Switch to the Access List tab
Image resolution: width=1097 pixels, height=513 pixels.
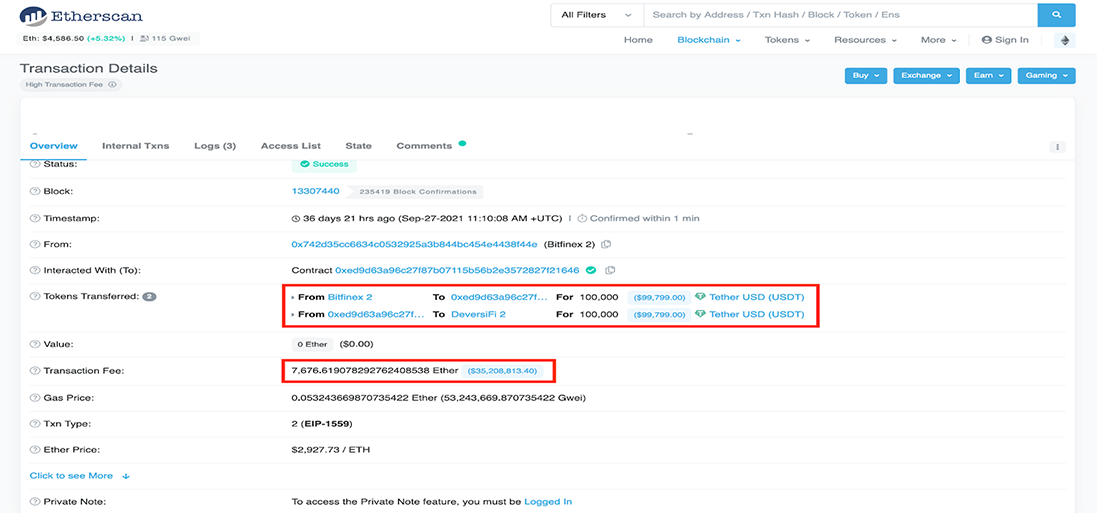[291, 146]
